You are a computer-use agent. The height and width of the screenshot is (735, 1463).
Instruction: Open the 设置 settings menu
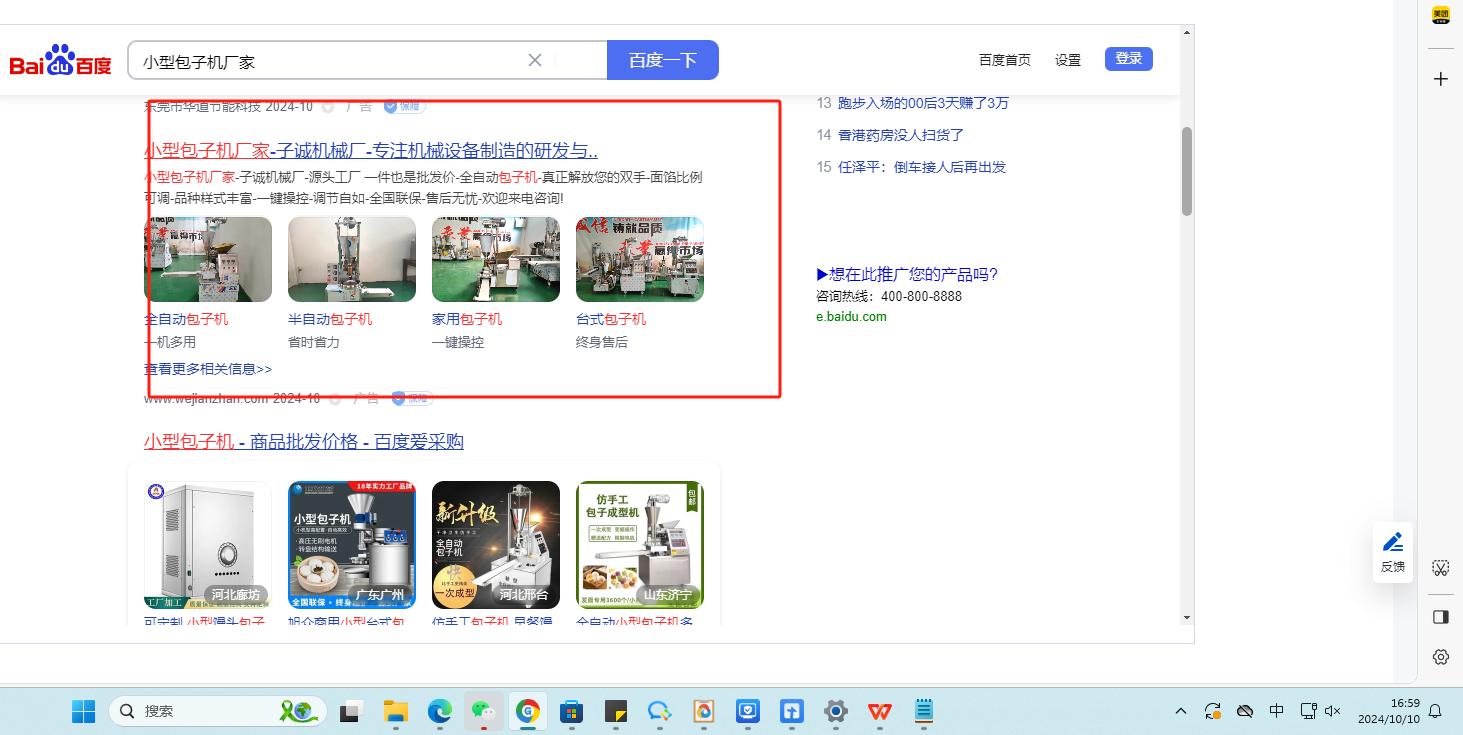(1068, 60)
